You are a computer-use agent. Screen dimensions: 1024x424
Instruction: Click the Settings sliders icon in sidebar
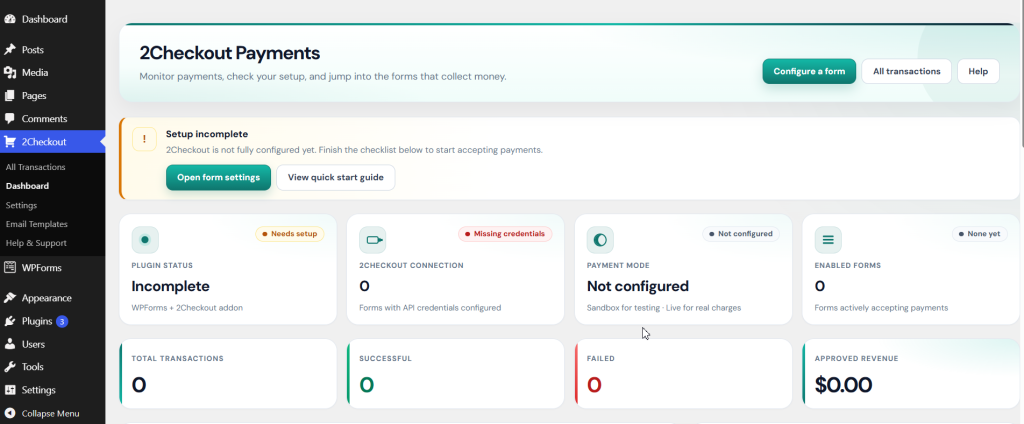[x=10, y=390]
